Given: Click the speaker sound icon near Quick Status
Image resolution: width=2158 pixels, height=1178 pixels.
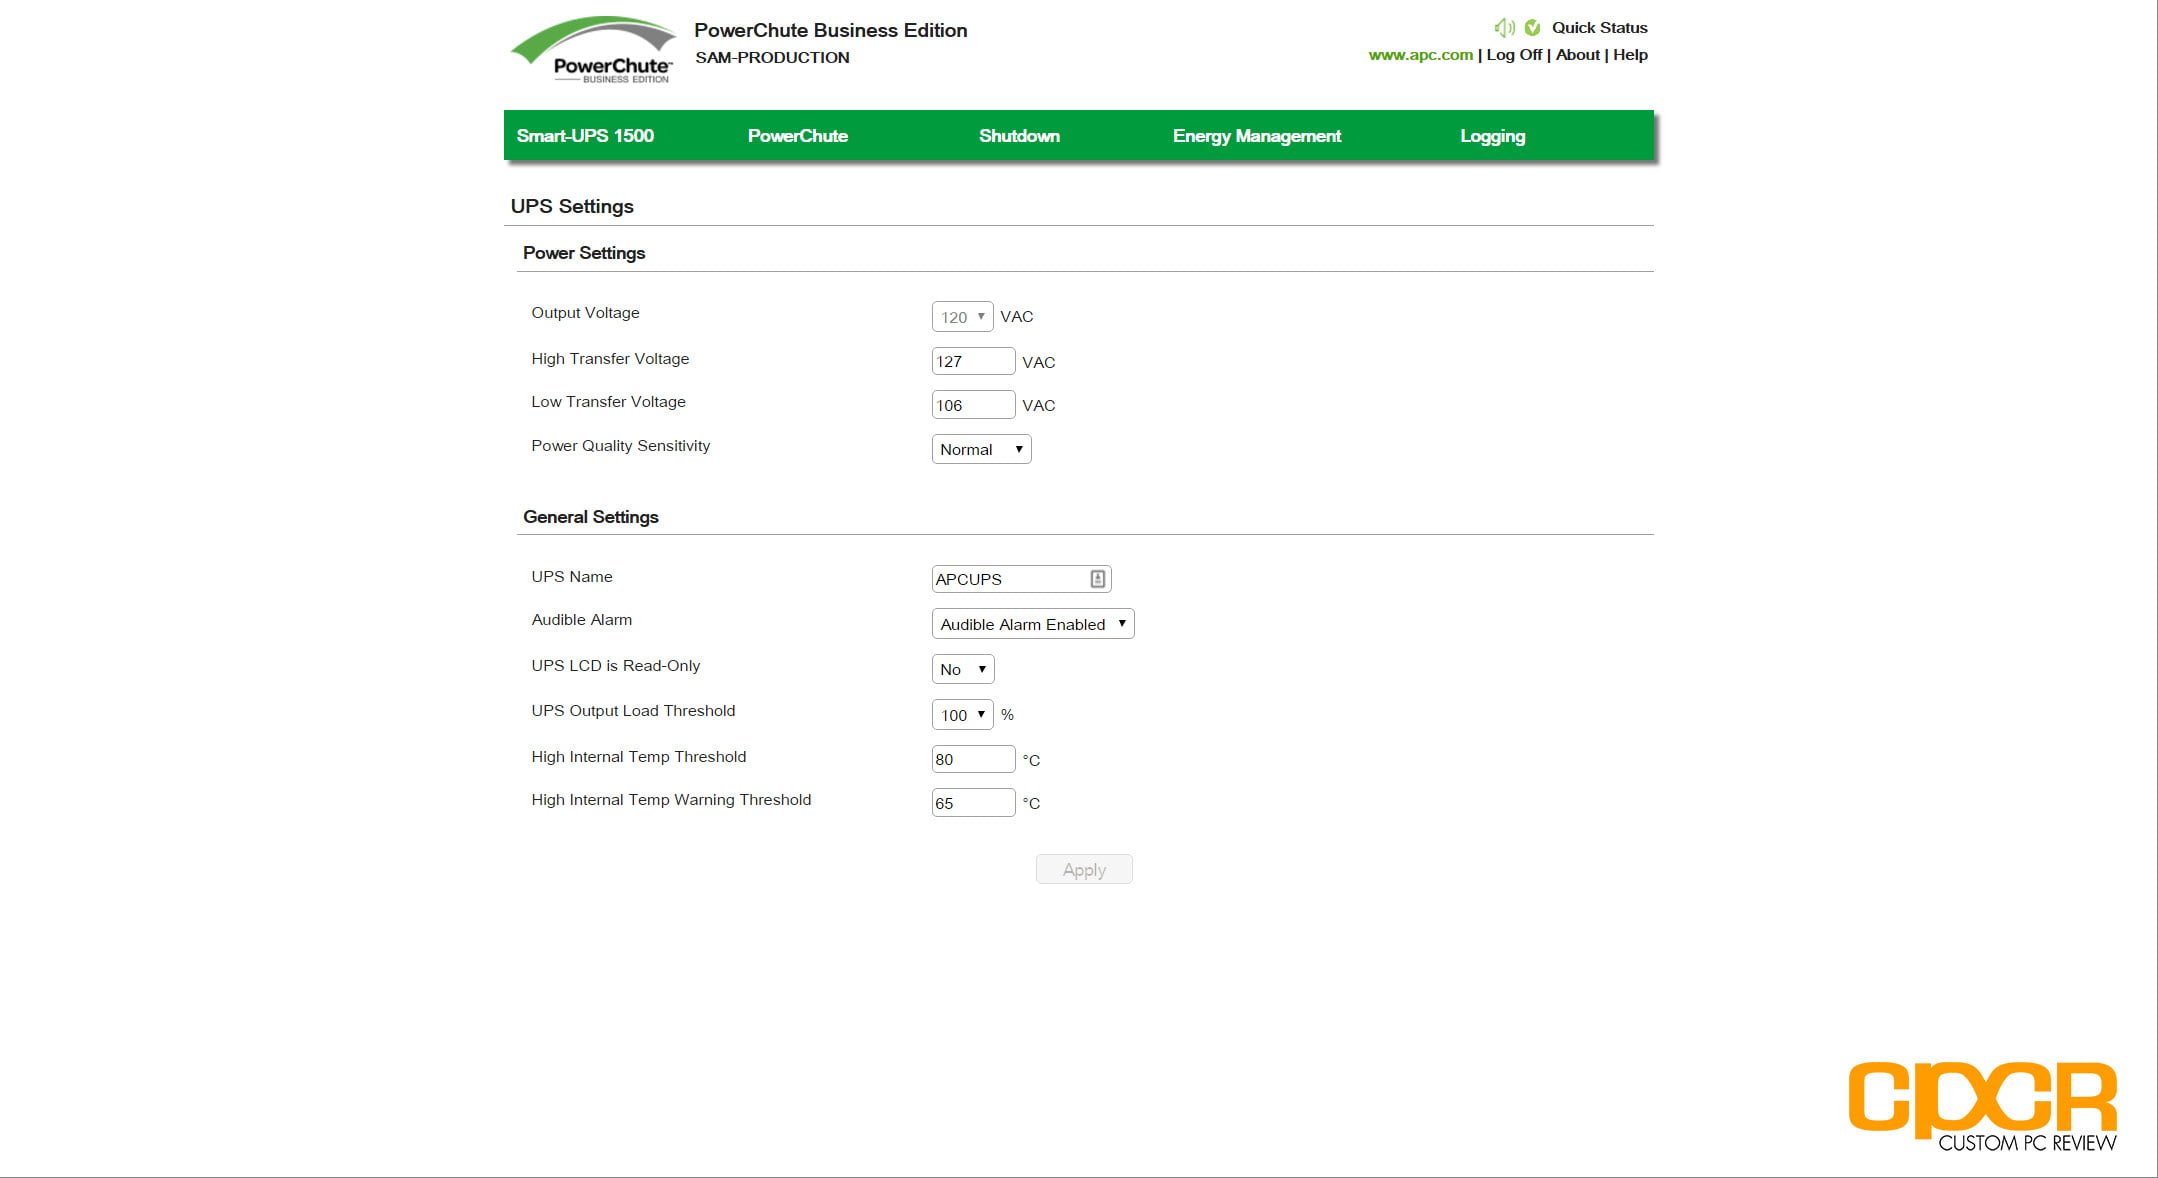Looking at the screenshot, I should 1504,28.
